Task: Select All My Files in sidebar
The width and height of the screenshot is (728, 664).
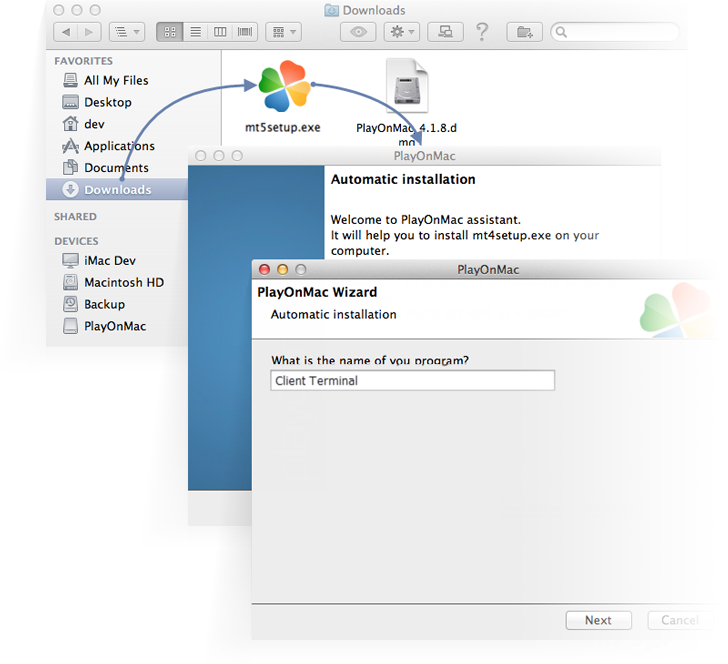Action: [x=116, y=80]
